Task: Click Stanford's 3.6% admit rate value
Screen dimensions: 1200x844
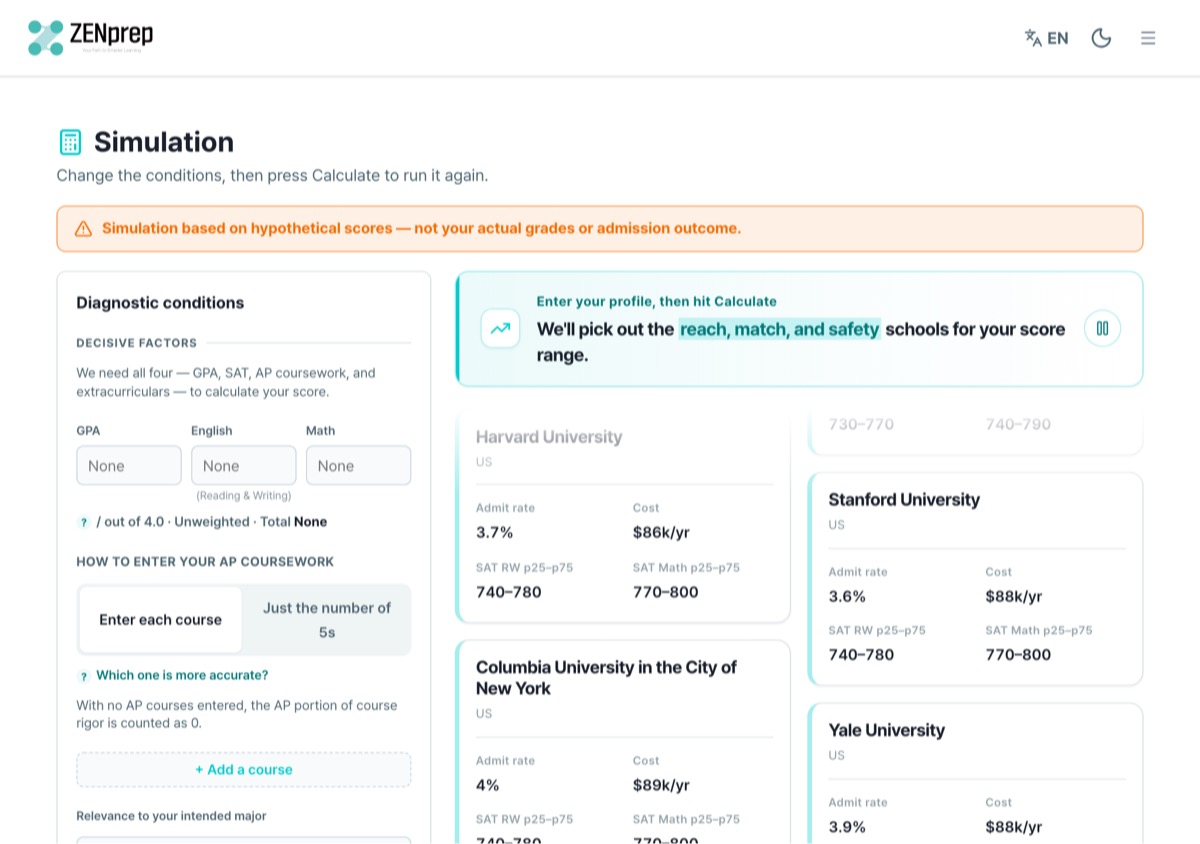Action: 847,596
